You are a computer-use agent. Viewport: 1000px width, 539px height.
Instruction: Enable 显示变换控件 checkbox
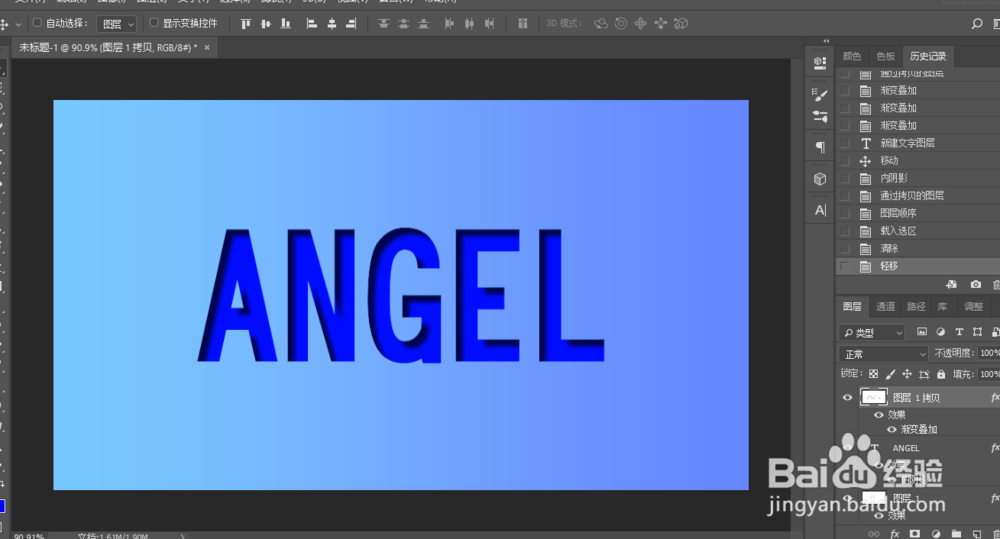(x=154, y=23)
